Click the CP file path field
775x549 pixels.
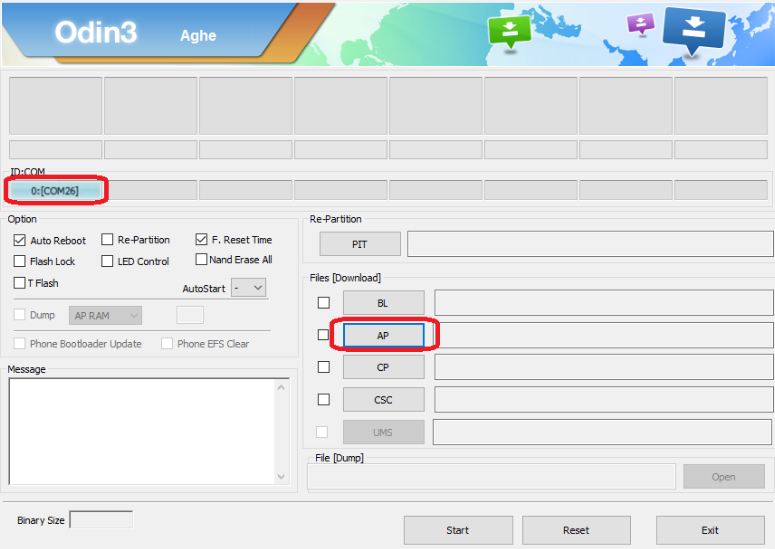tap(604, 367)
